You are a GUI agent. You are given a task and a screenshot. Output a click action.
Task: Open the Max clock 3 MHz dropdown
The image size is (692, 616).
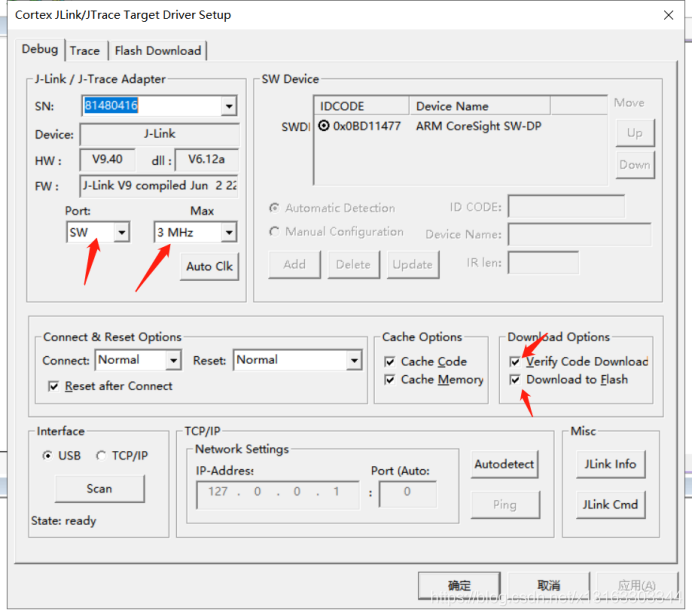(229, 232)
